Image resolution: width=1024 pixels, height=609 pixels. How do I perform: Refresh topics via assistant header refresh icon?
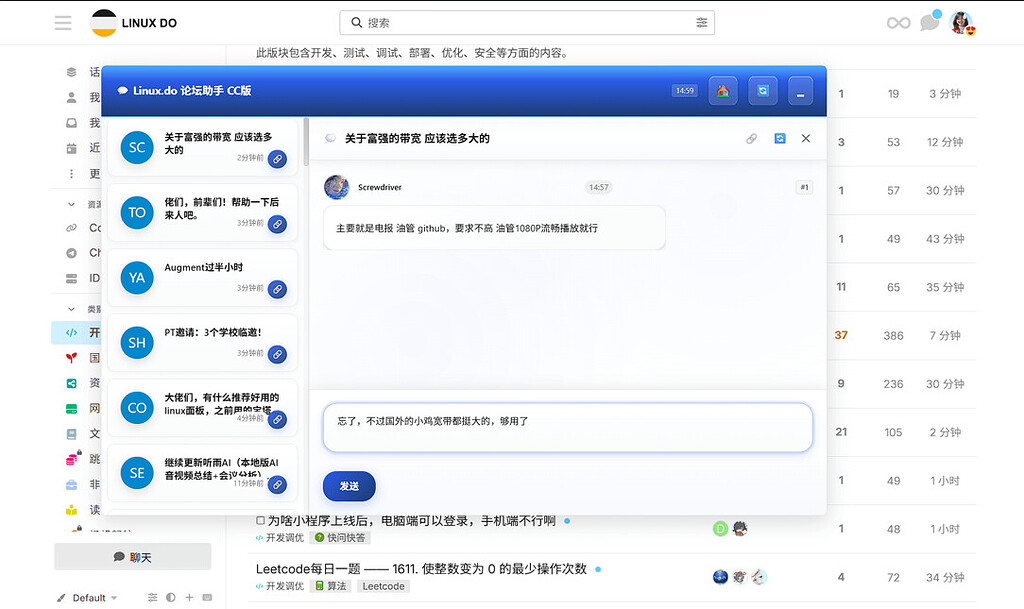pos(763,91)
